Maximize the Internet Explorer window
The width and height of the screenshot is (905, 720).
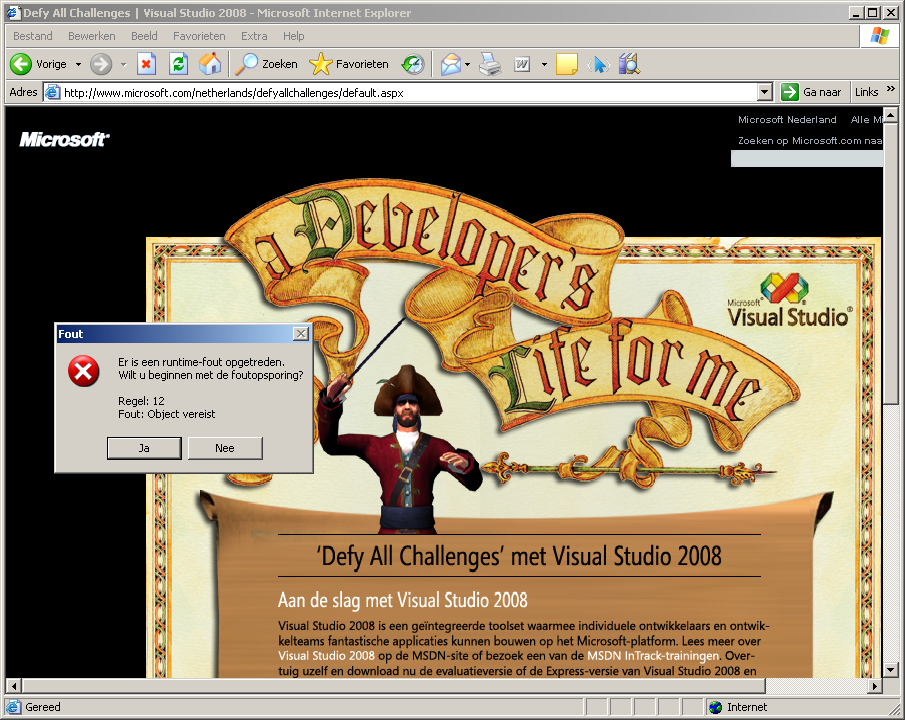pos(873,13)
